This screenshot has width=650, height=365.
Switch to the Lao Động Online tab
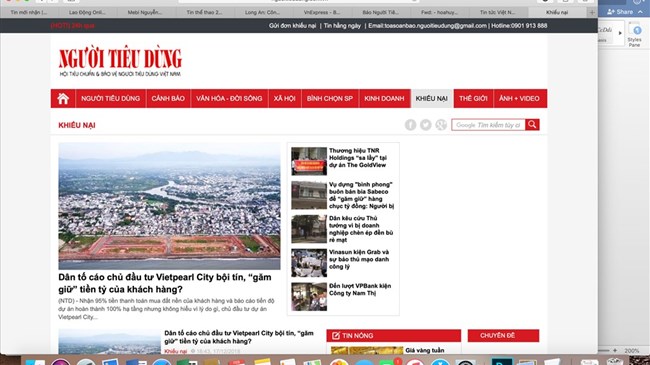(x=87, y=12)
